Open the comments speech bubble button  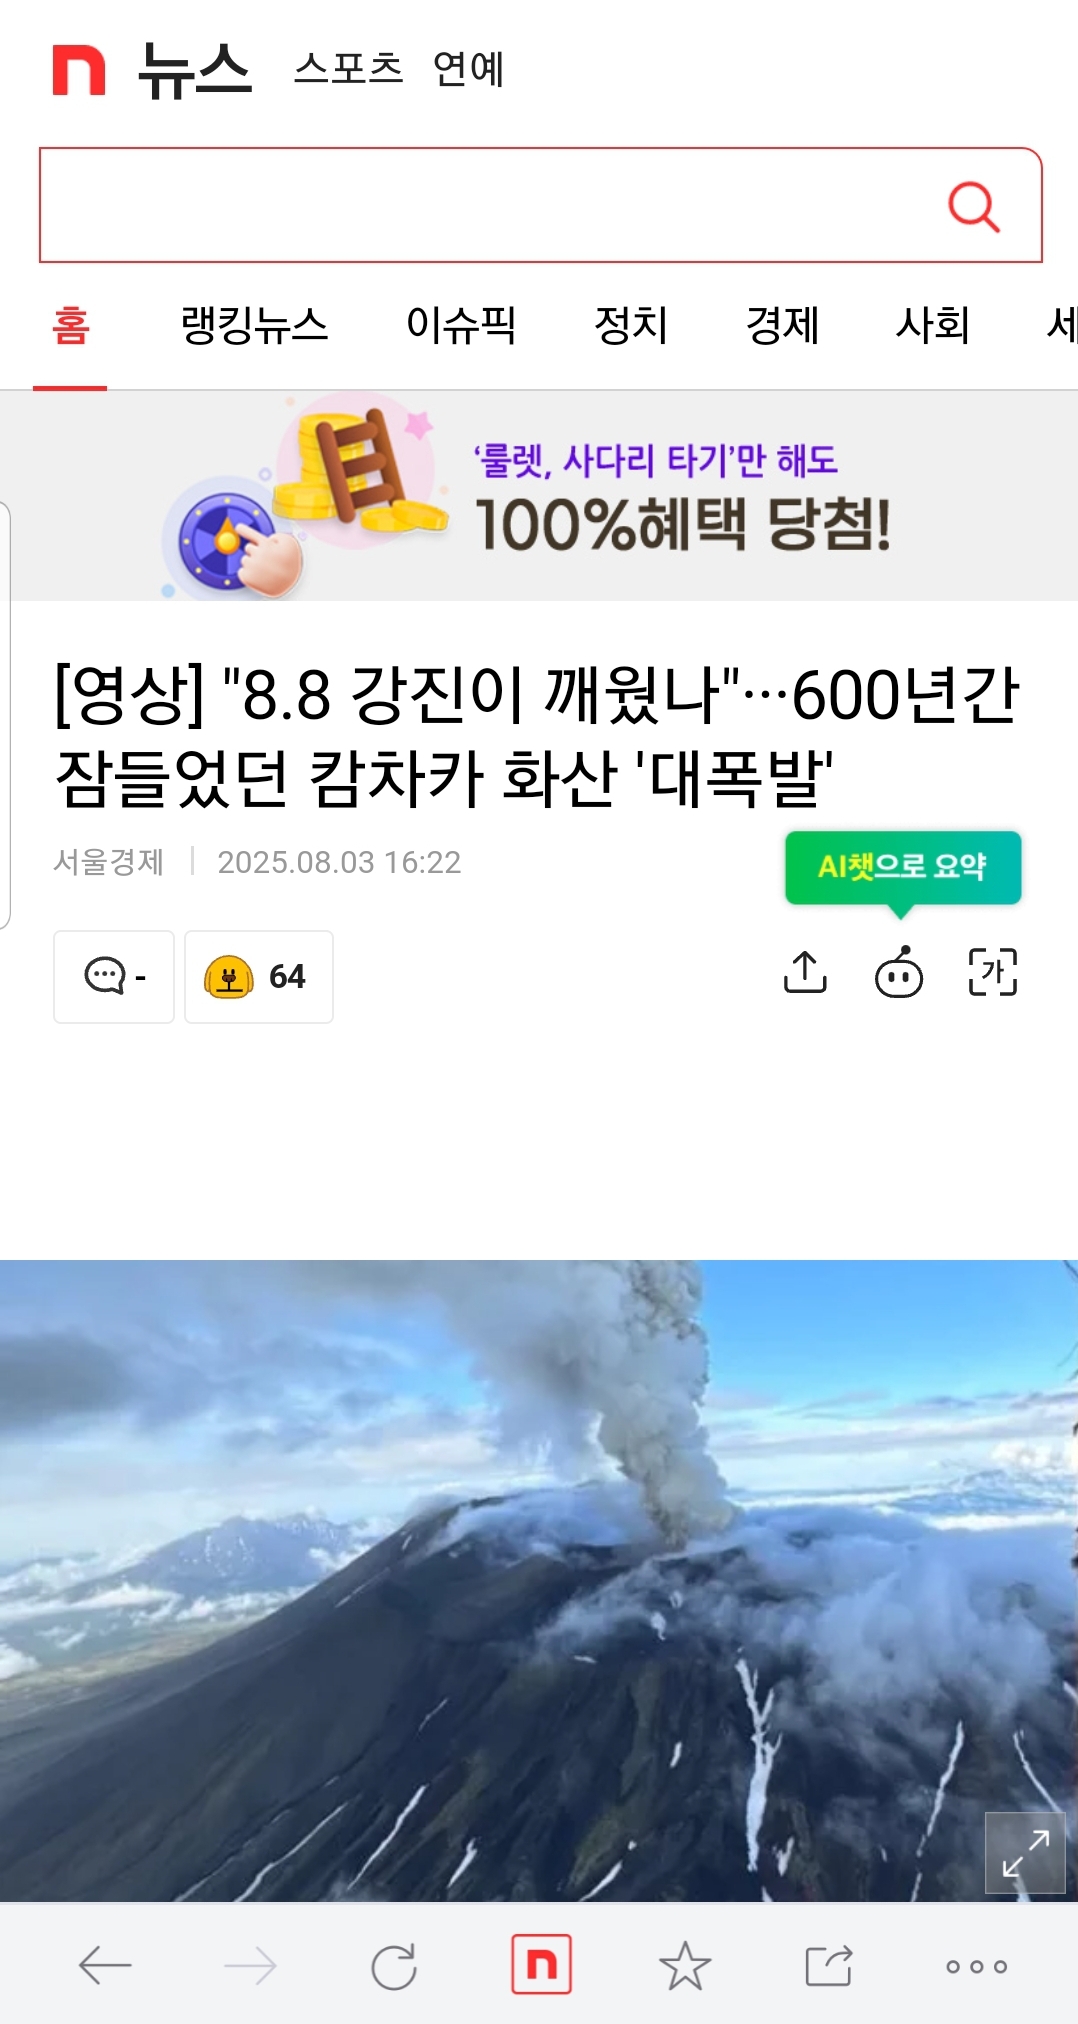pyautogui.click(x=114, y=976)
